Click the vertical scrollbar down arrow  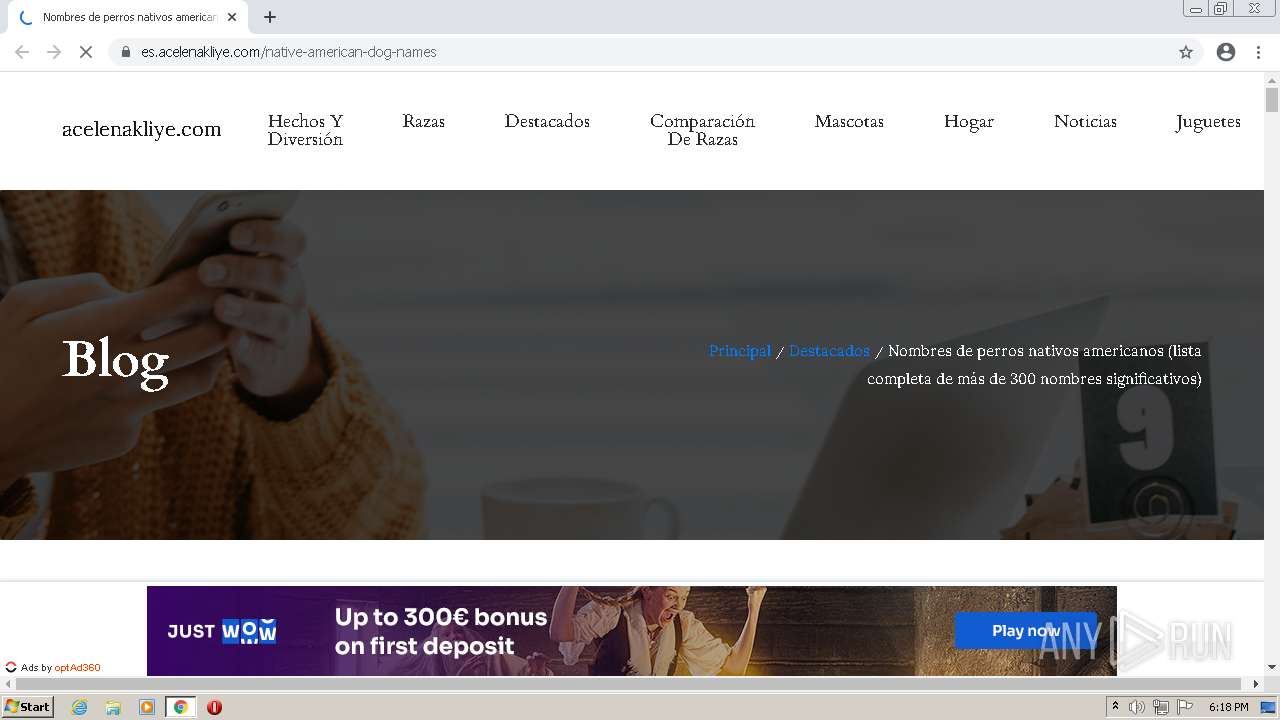click(1272, 667)
